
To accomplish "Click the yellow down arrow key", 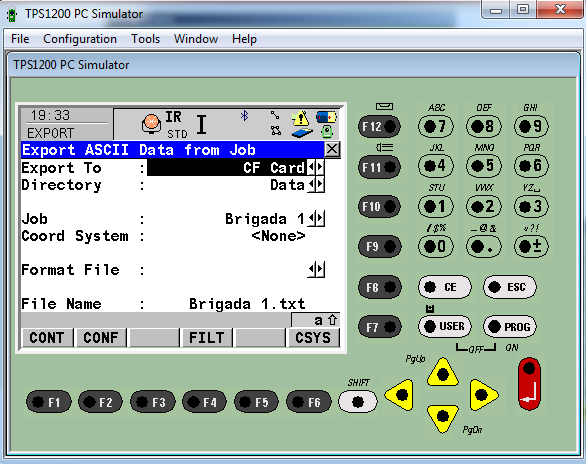I will 443,418.
